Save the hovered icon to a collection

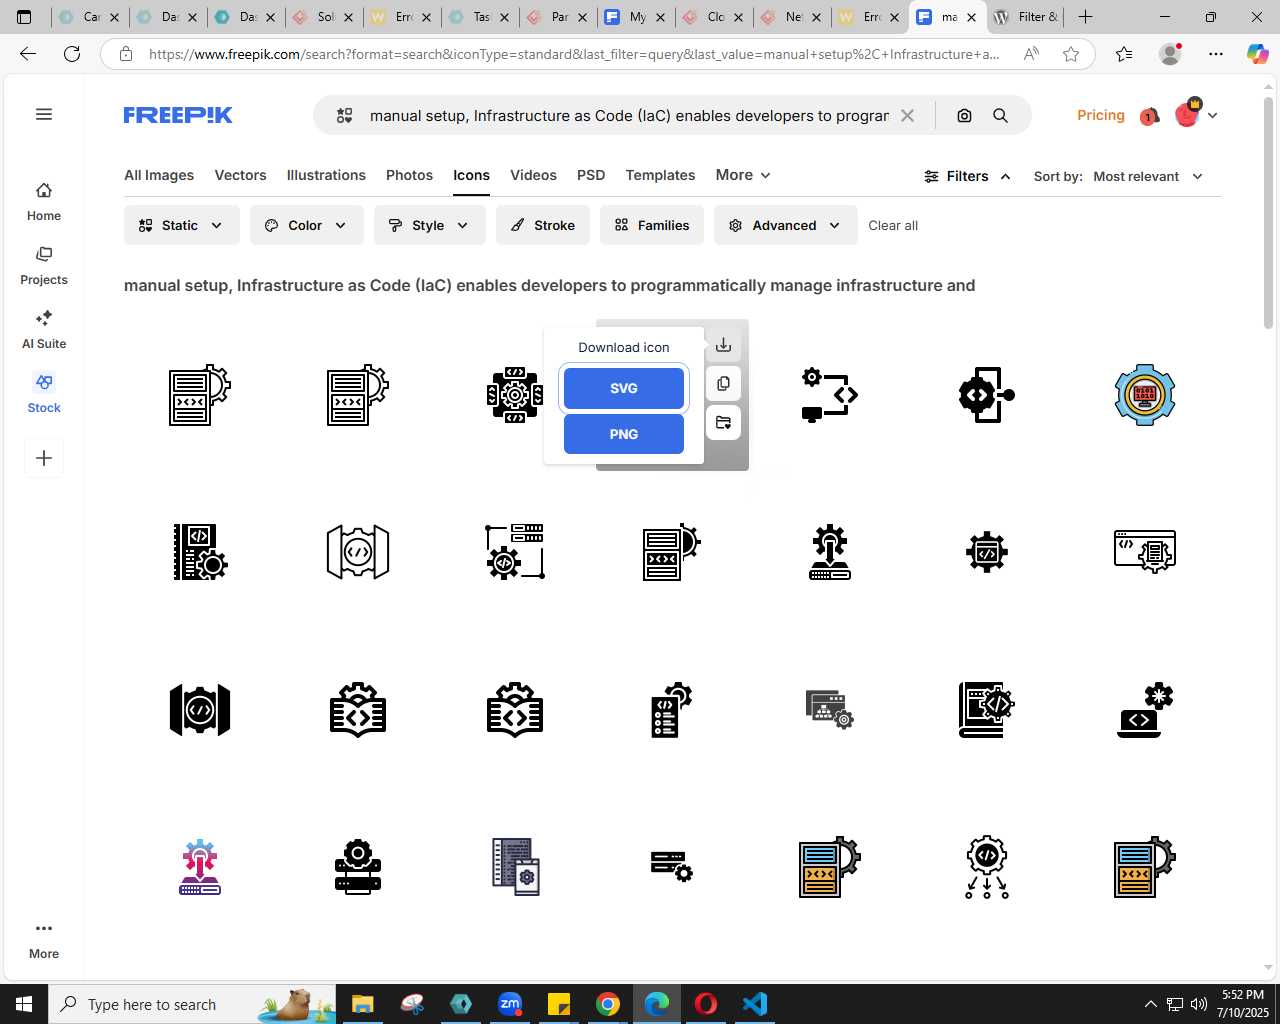pyautogui.click(x=723, y=422)
